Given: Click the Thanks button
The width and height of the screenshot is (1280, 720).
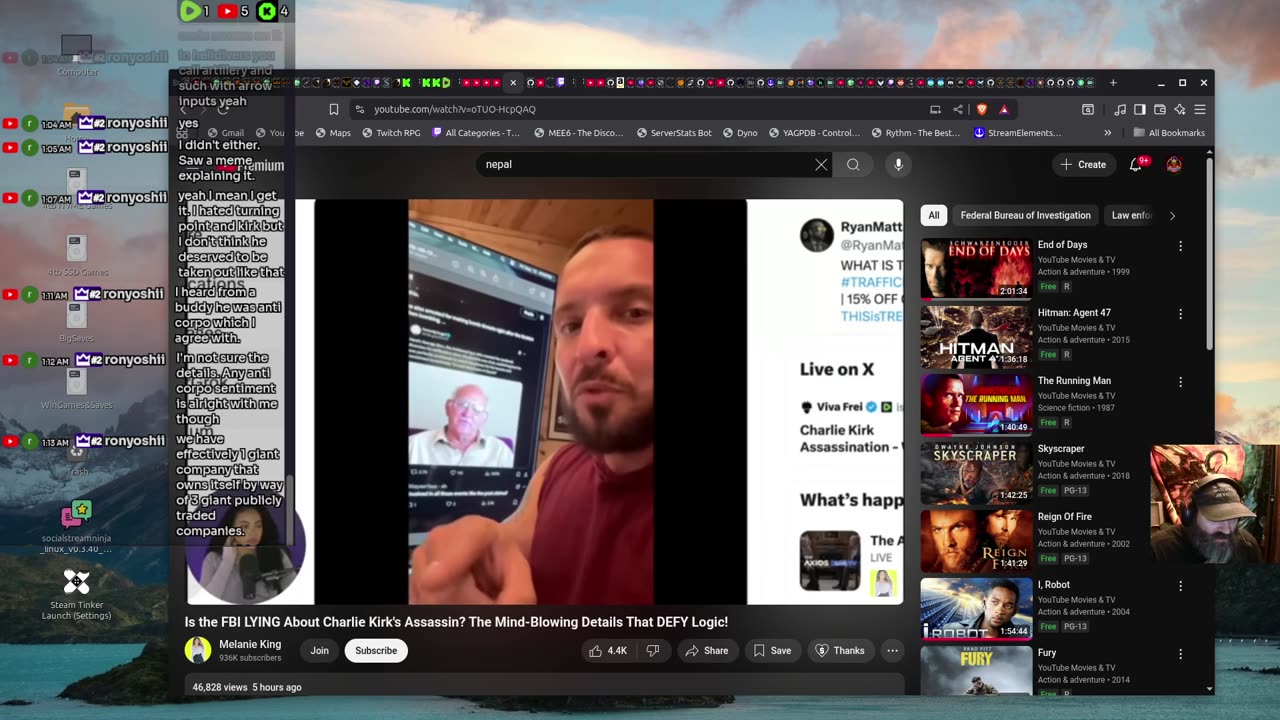Looking at the screenshot, I should (x=840, y=651).
